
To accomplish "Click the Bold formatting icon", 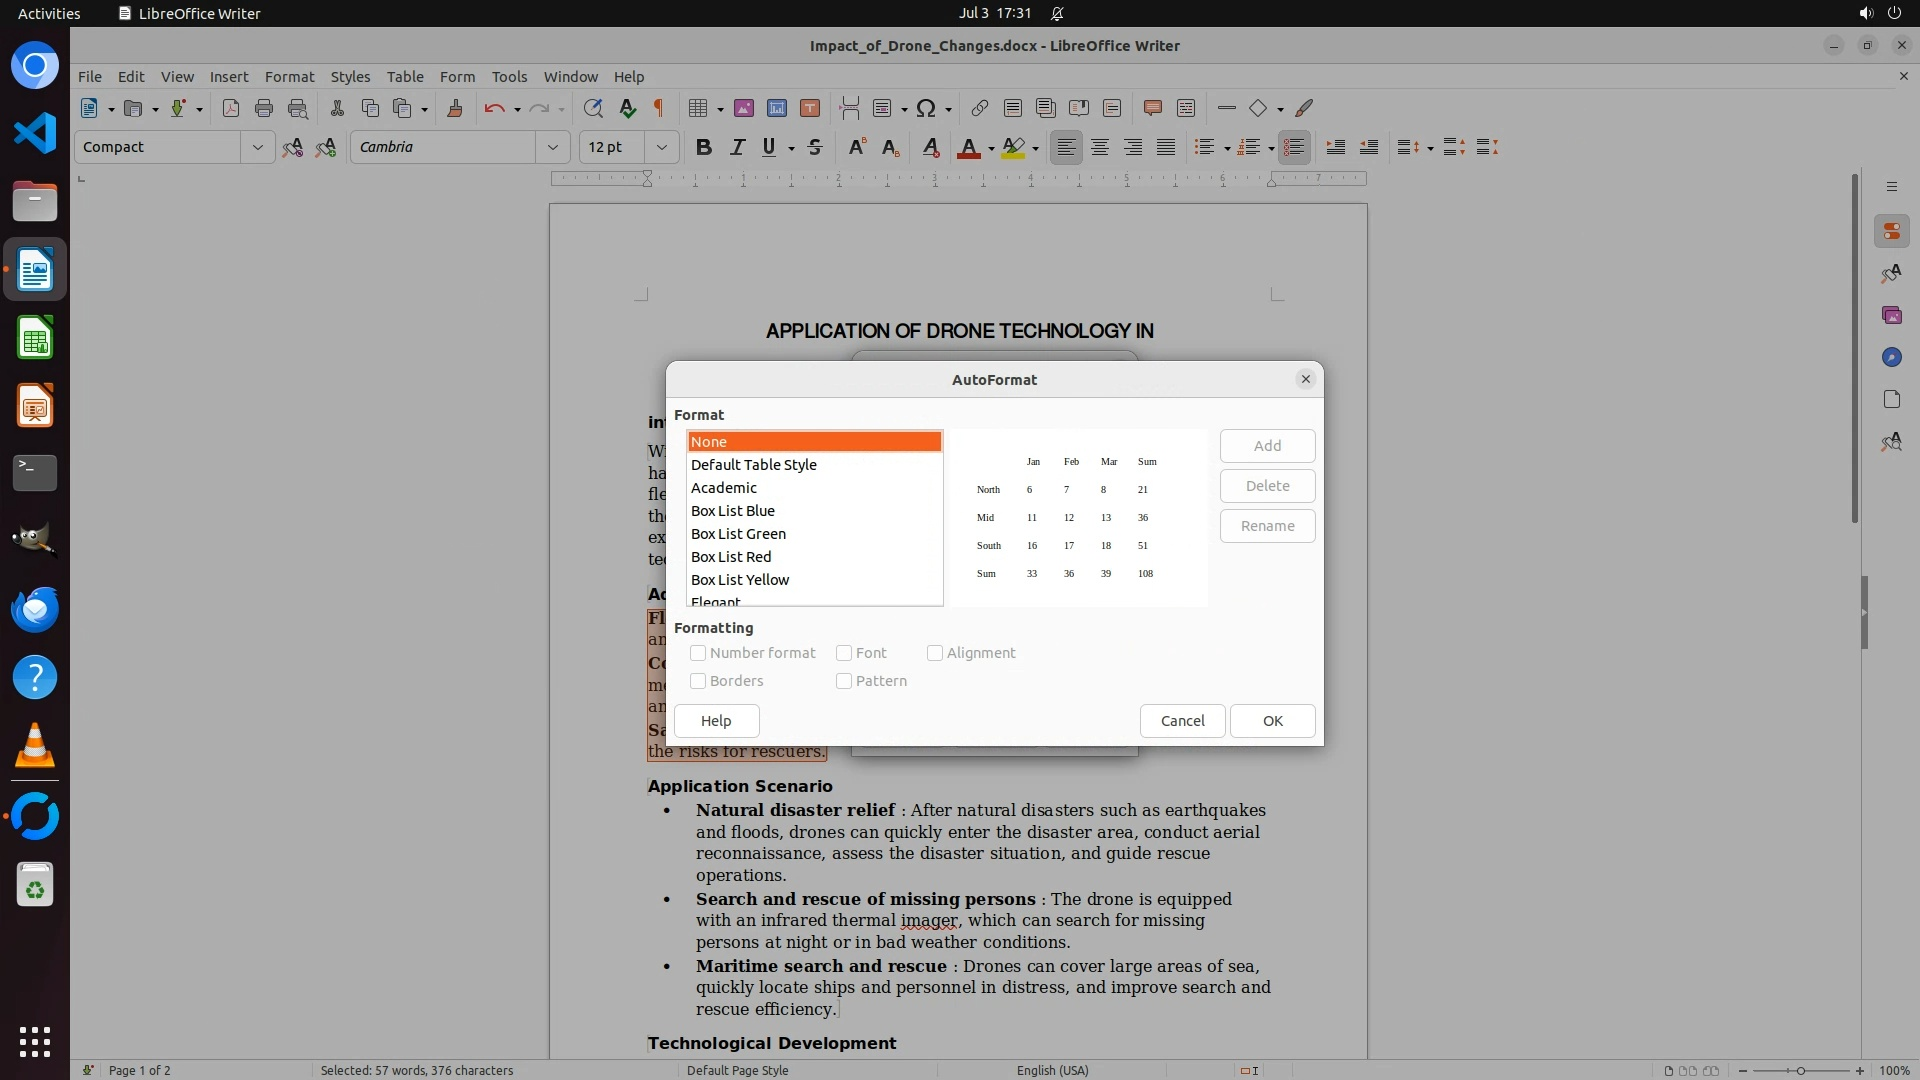I will 703,147.
